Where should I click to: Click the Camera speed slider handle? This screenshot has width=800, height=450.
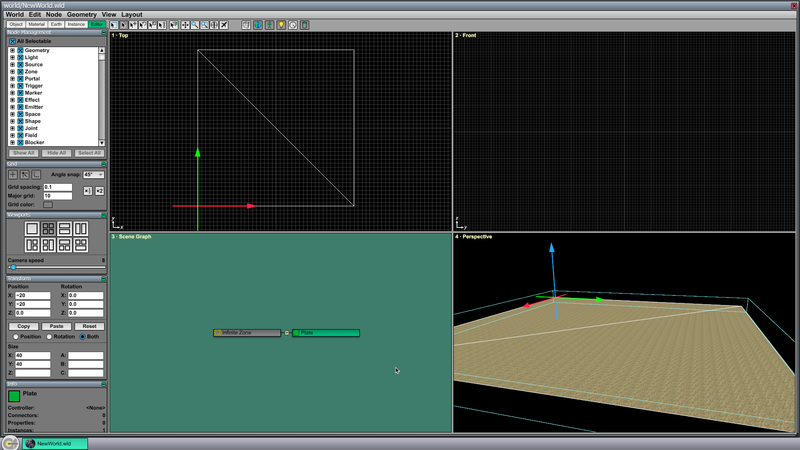pyautogui.click(x=13, y=267)
